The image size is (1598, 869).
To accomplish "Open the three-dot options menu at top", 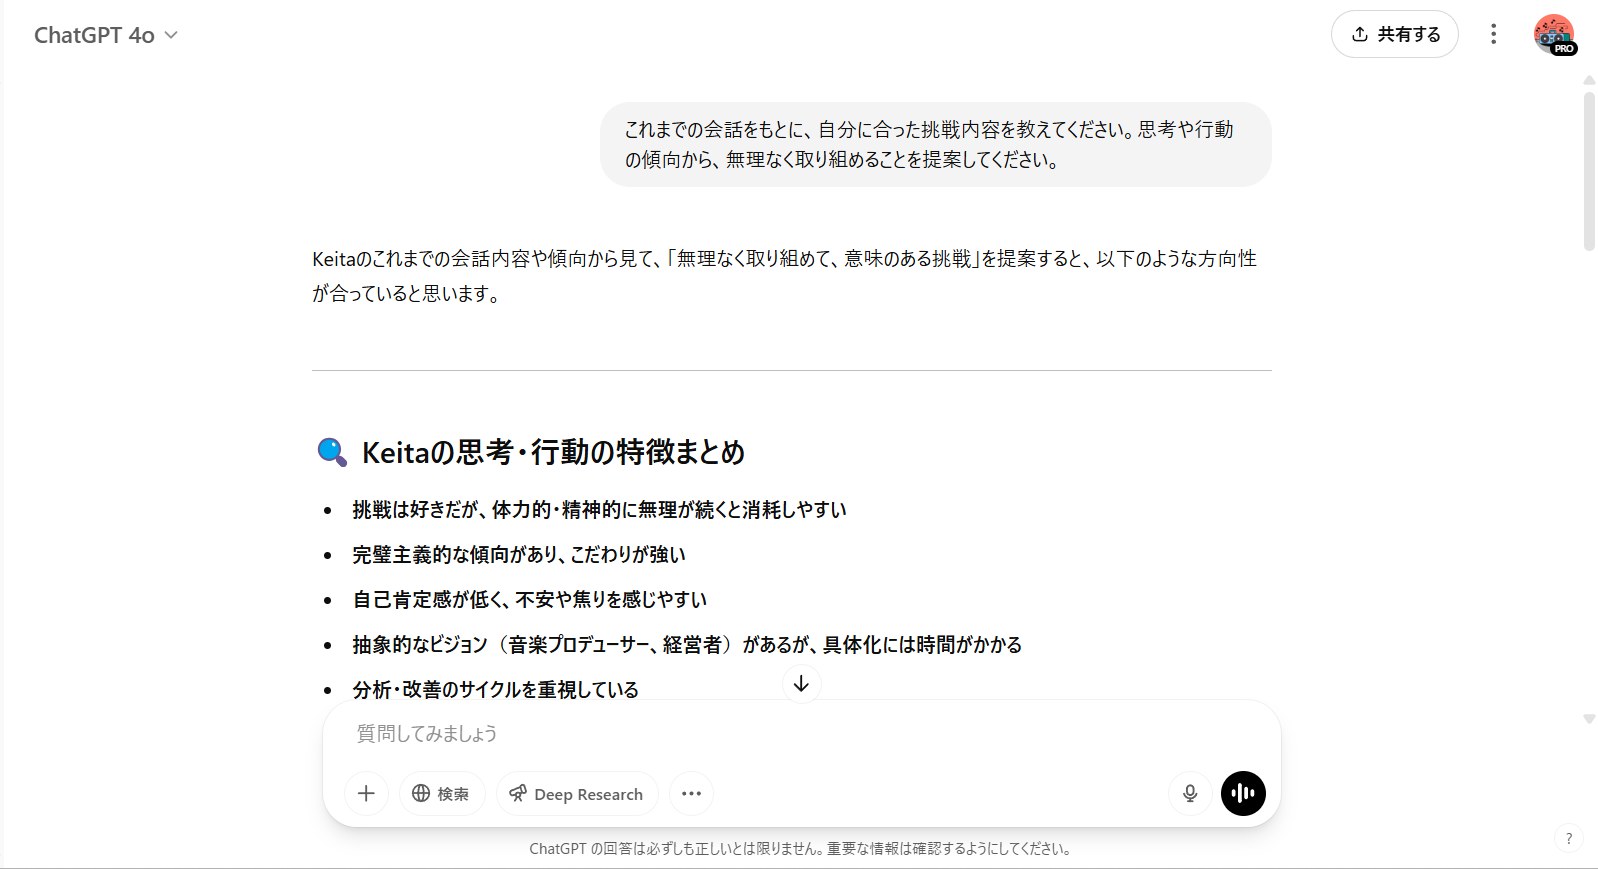I will tap(1493, 34).
